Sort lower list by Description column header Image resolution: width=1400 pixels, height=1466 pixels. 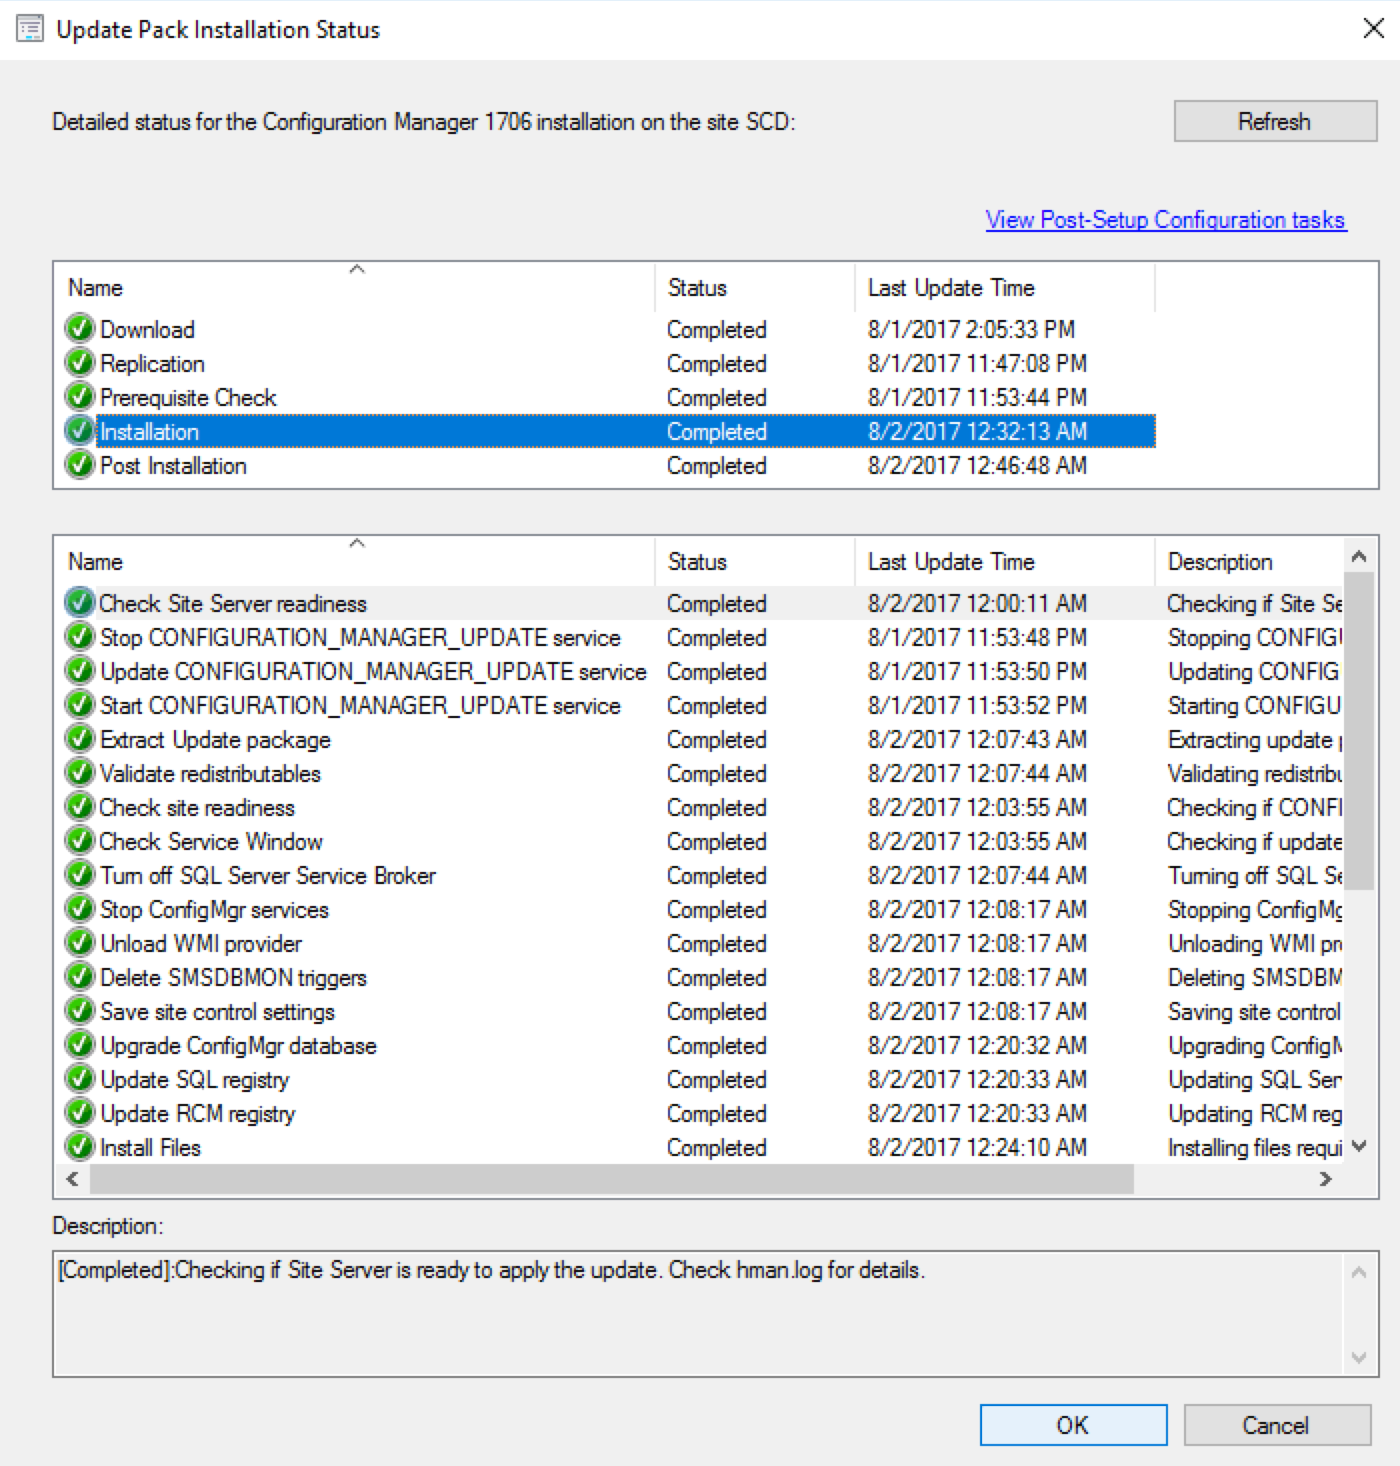click(x=1250, y=562)
